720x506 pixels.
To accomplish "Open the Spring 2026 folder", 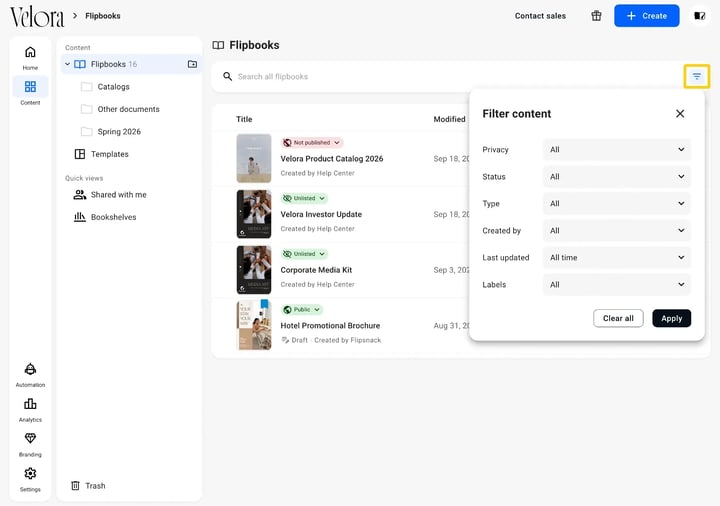I will (x=111, y=132).
